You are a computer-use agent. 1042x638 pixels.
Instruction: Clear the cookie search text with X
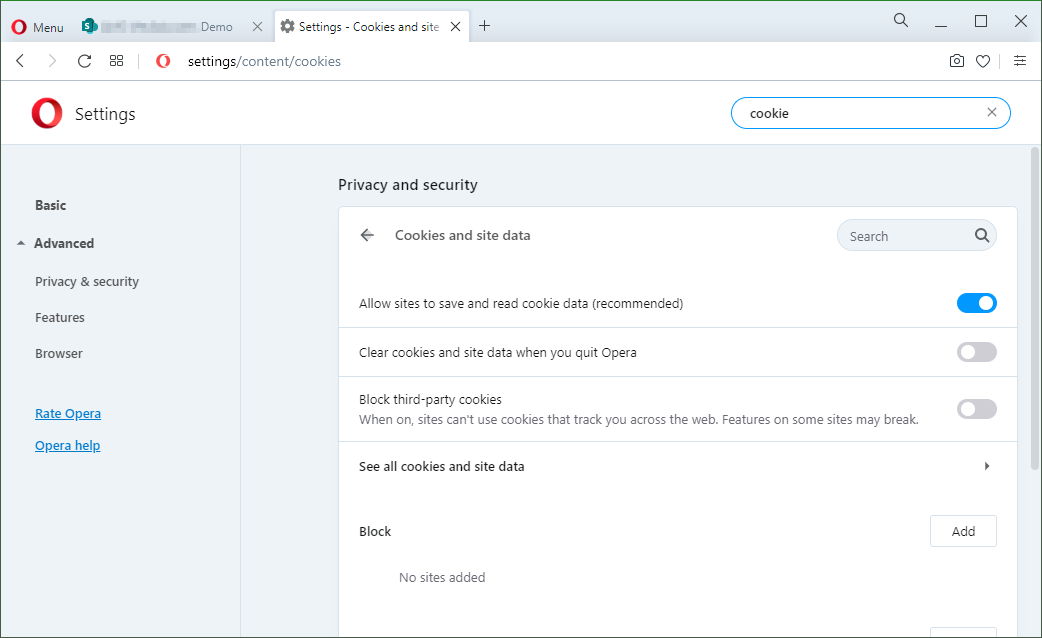point(992,113)
